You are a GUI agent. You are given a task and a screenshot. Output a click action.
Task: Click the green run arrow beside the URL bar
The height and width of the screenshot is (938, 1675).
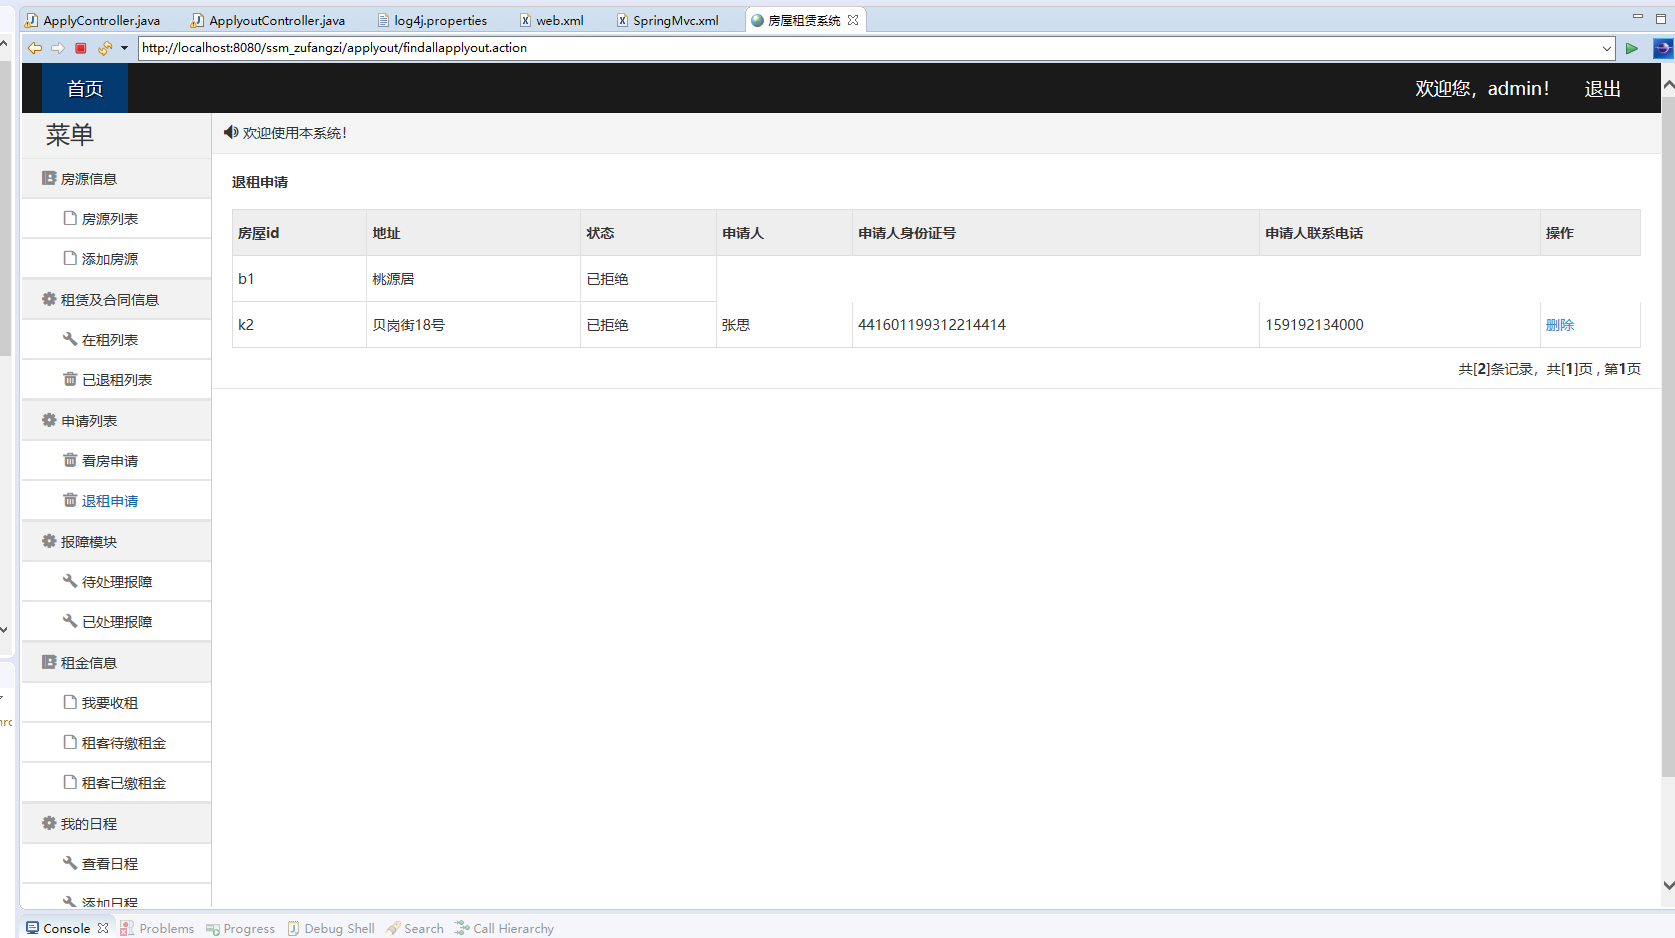(1632, 47)
